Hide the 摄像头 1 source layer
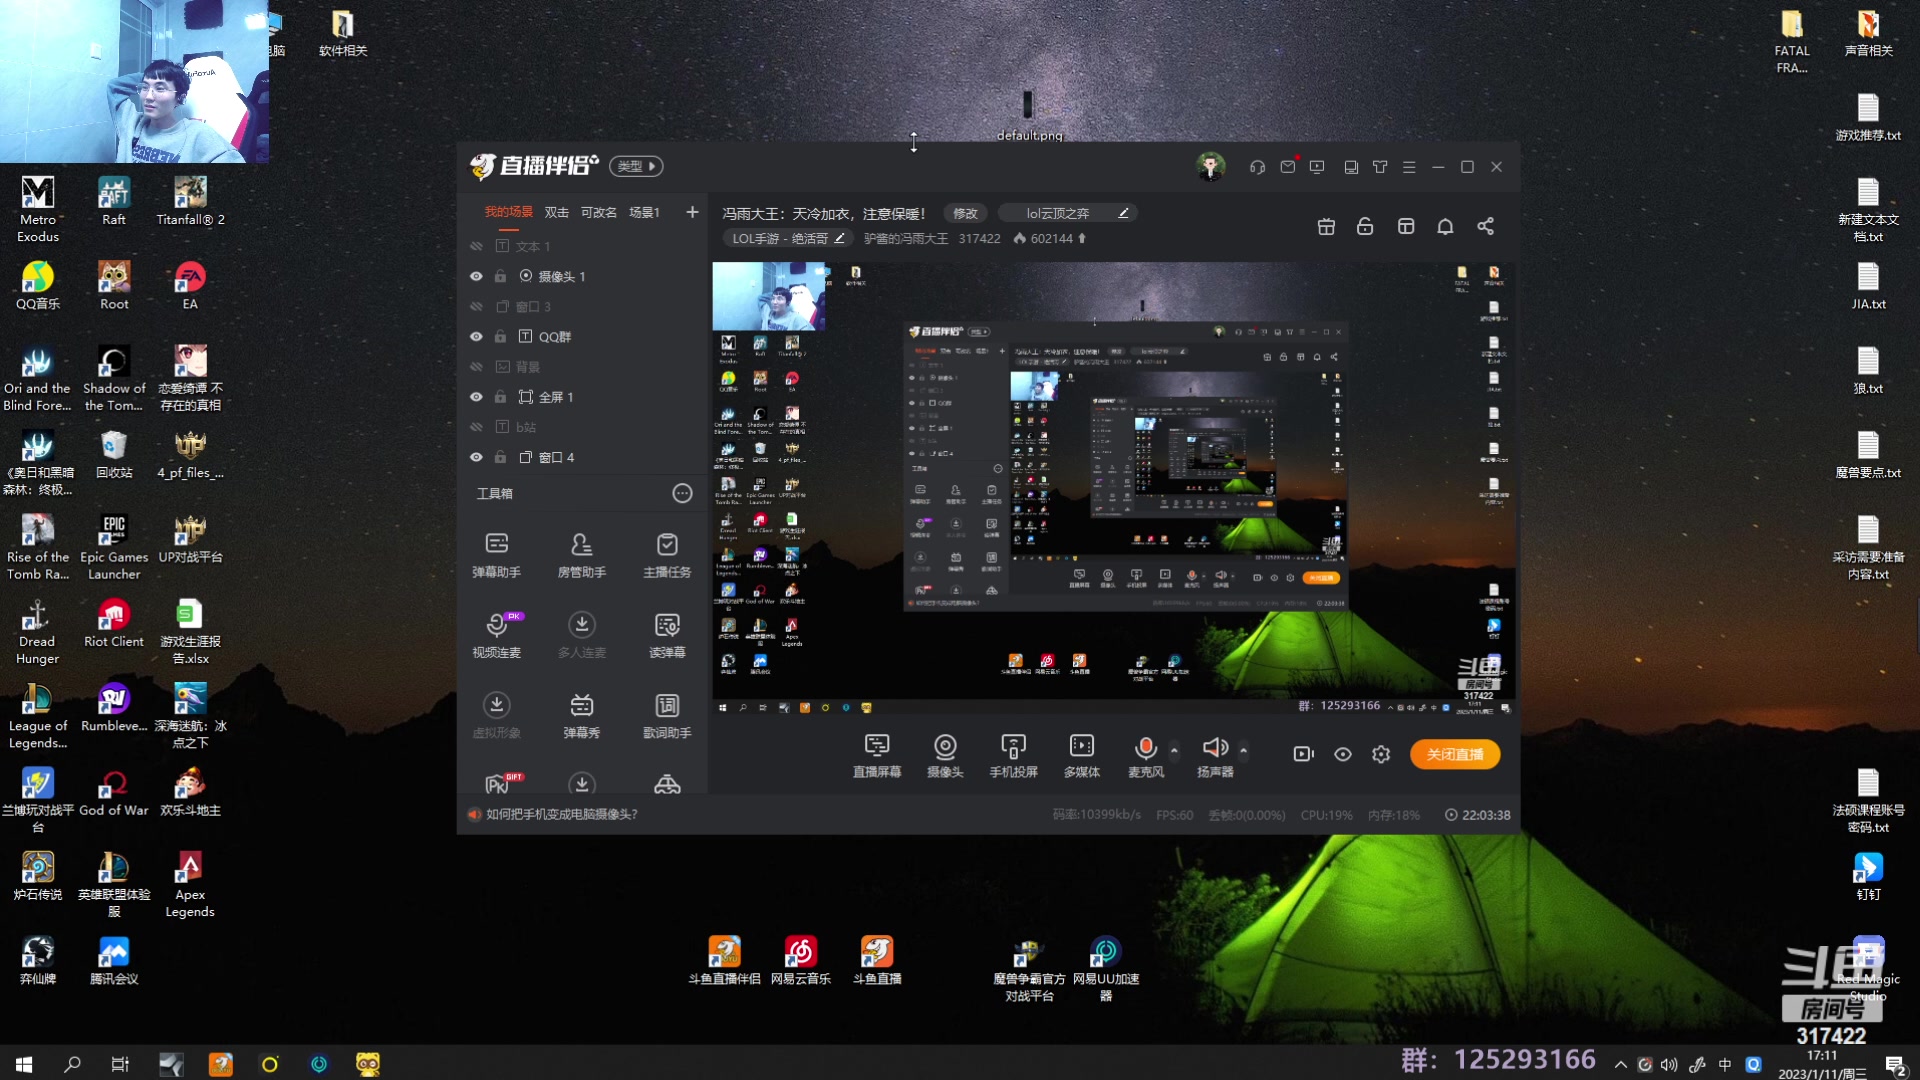The width and height of the screenshot is (1920, 1080). point(476,277)
